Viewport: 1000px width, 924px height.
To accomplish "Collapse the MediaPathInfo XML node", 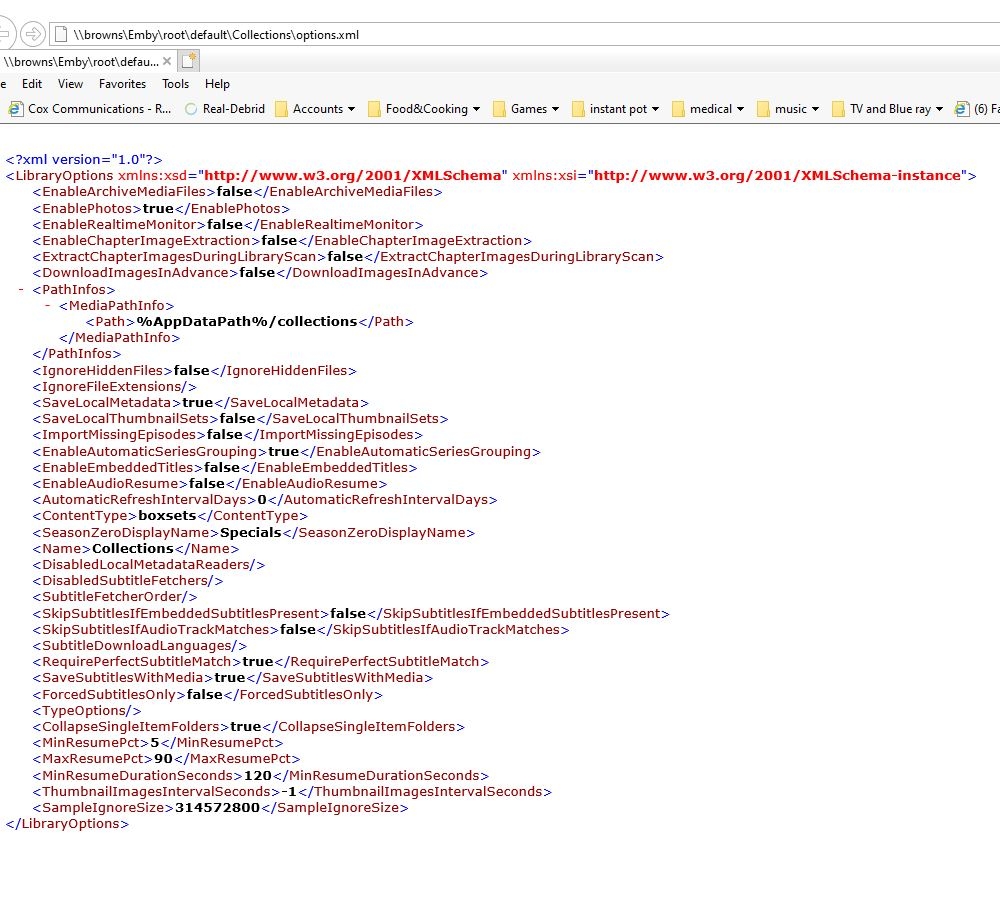I will pyautogui.click(x=48, y=305).
